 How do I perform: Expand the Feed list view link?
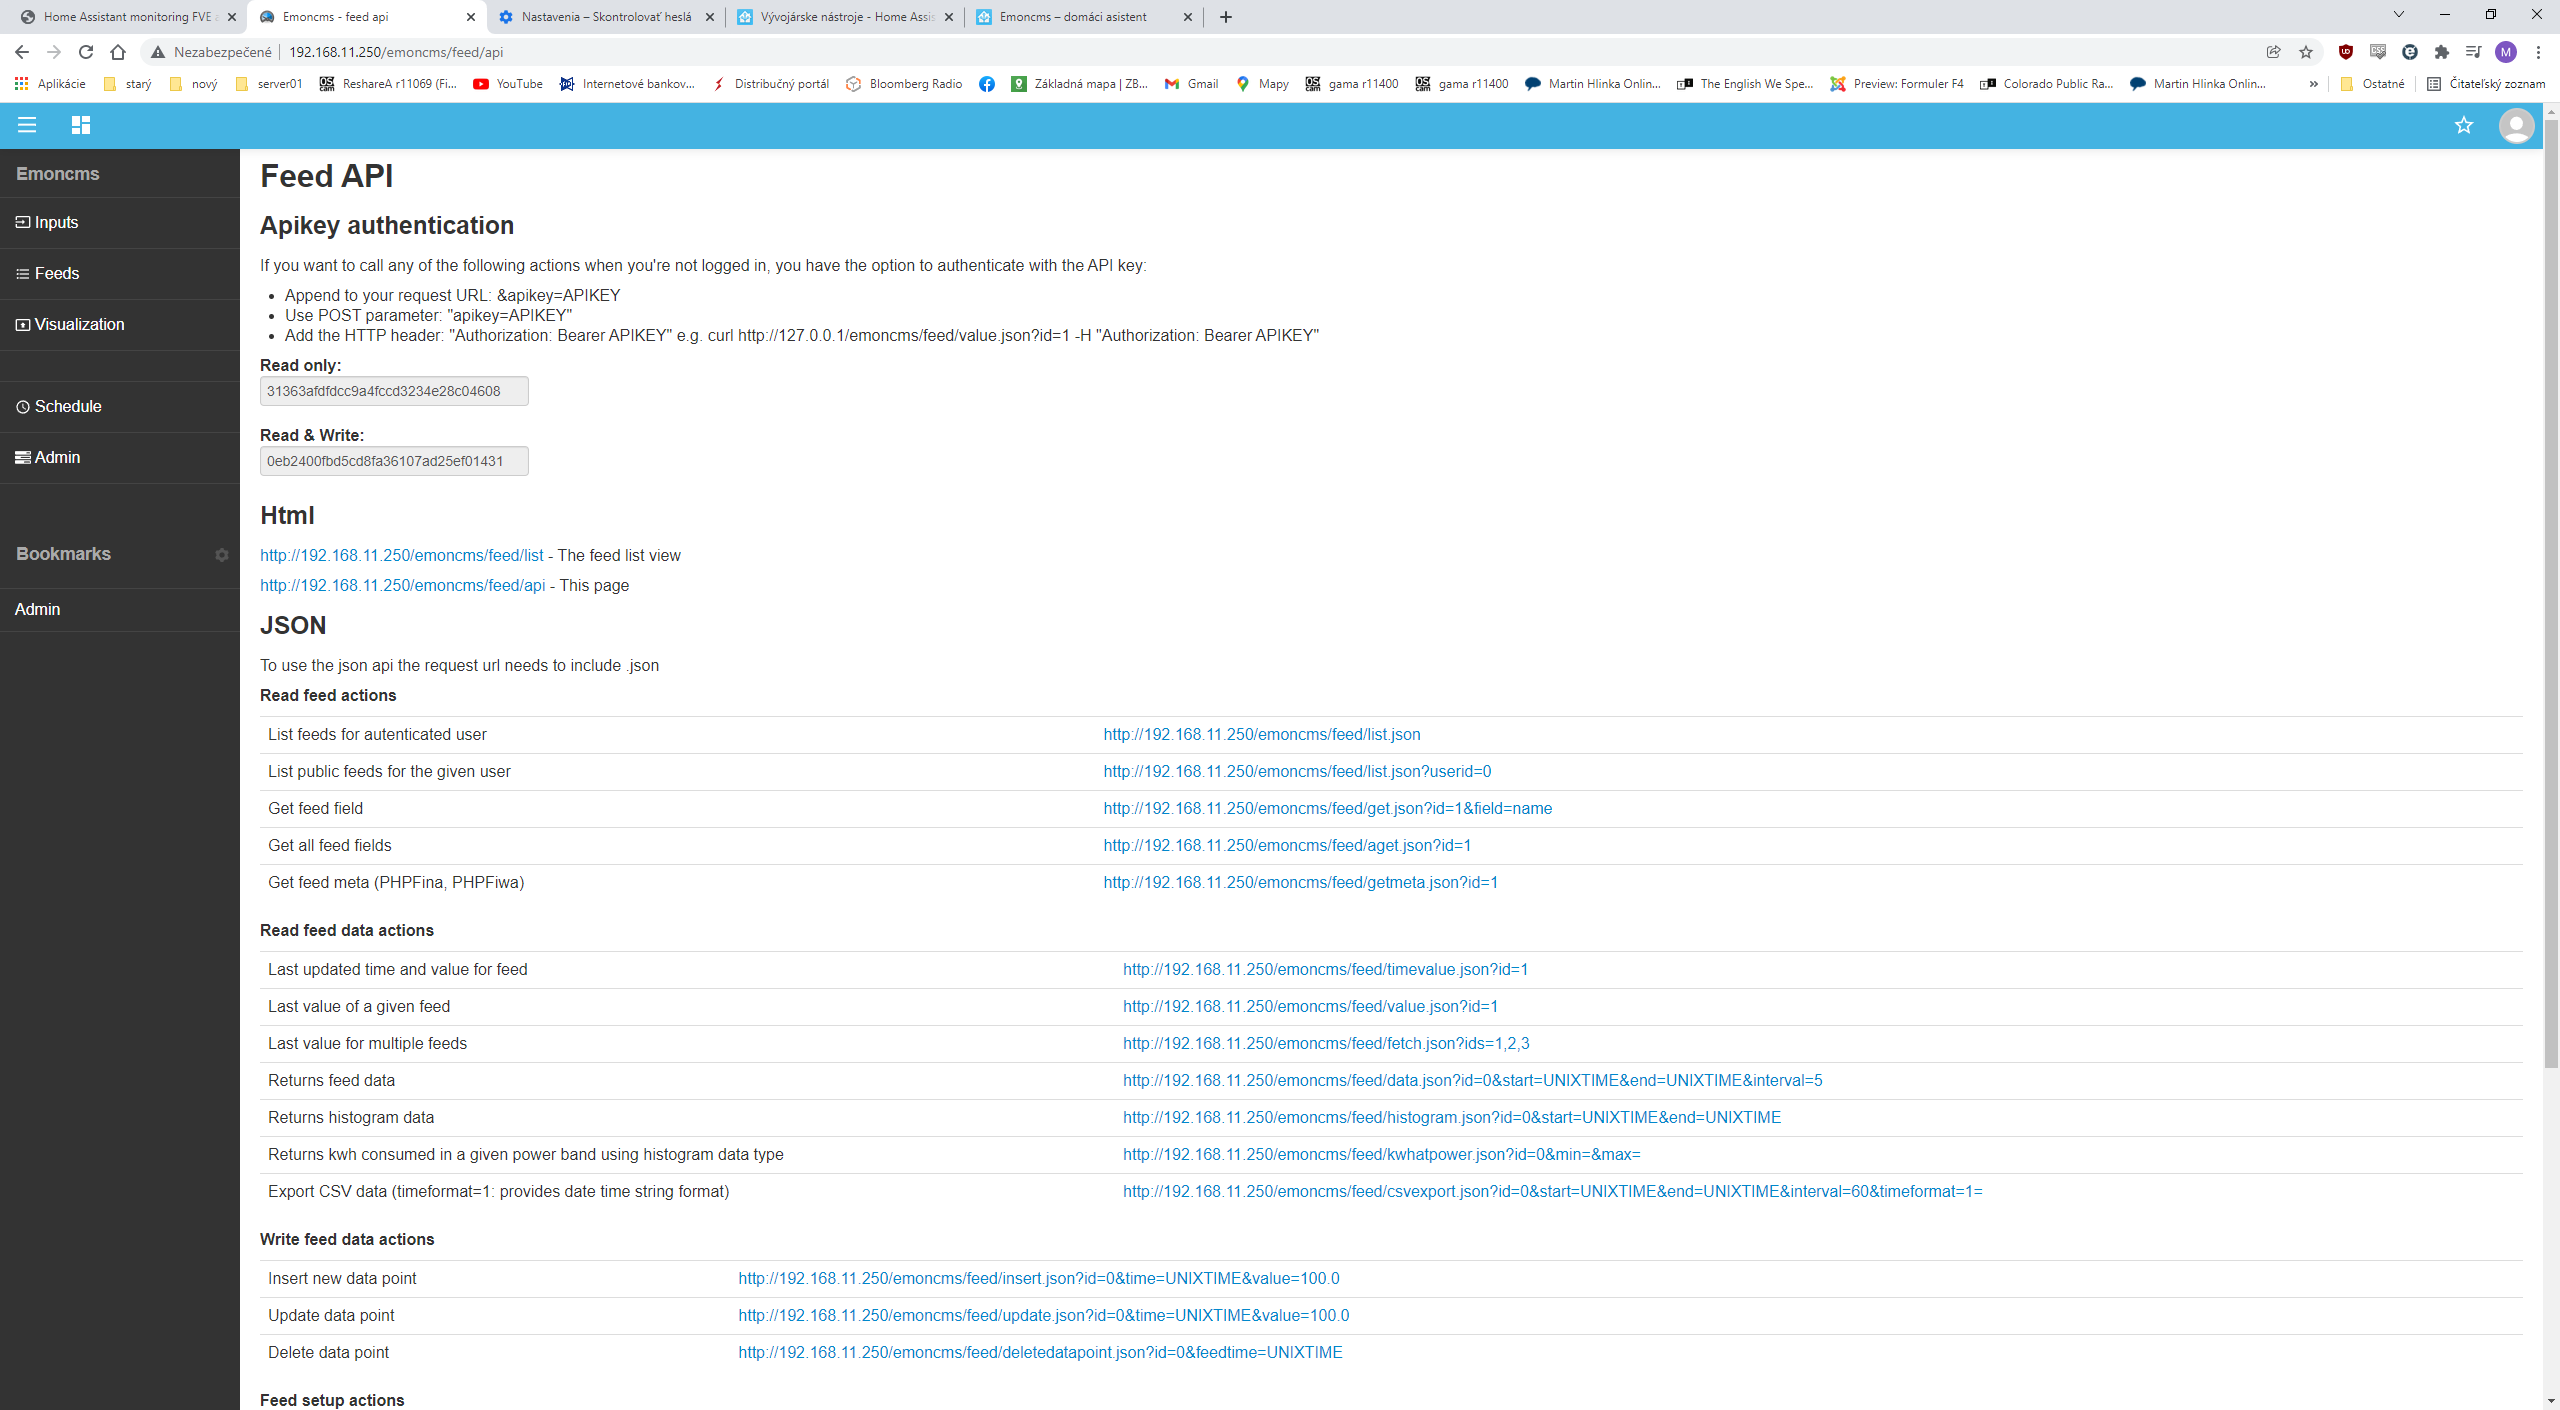[401, 556]
